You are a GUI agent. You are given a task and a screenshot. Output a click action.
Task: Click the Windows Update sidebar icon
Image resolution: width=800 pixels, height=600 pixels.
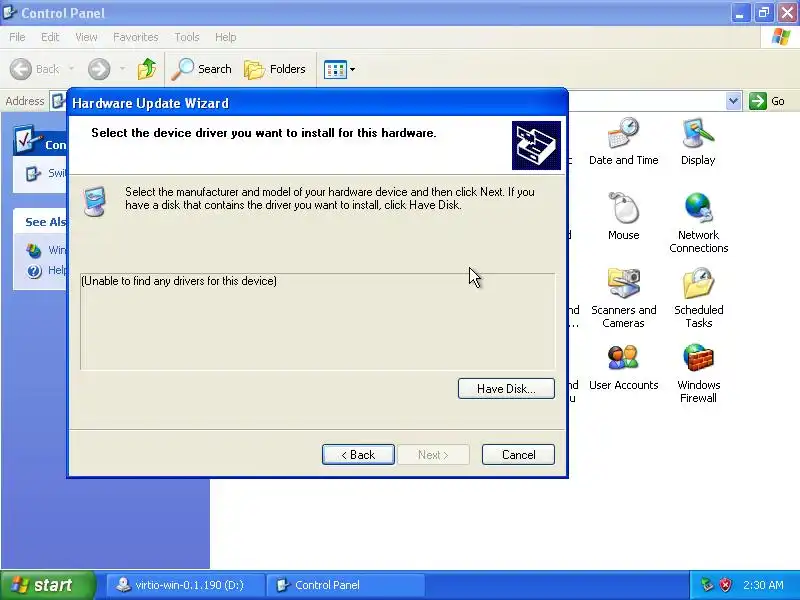34,250
